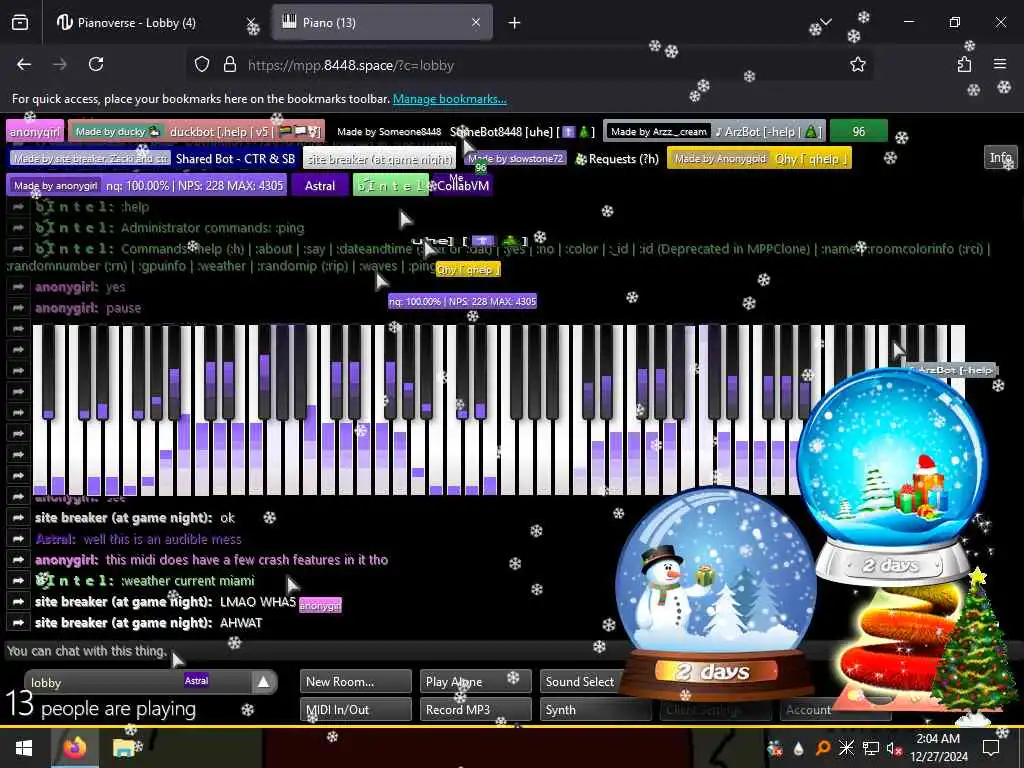Image resolution: width=1024 pixels, height=768 pixels.
Task: Open the Sound Select menu
Action: point(580,681)
